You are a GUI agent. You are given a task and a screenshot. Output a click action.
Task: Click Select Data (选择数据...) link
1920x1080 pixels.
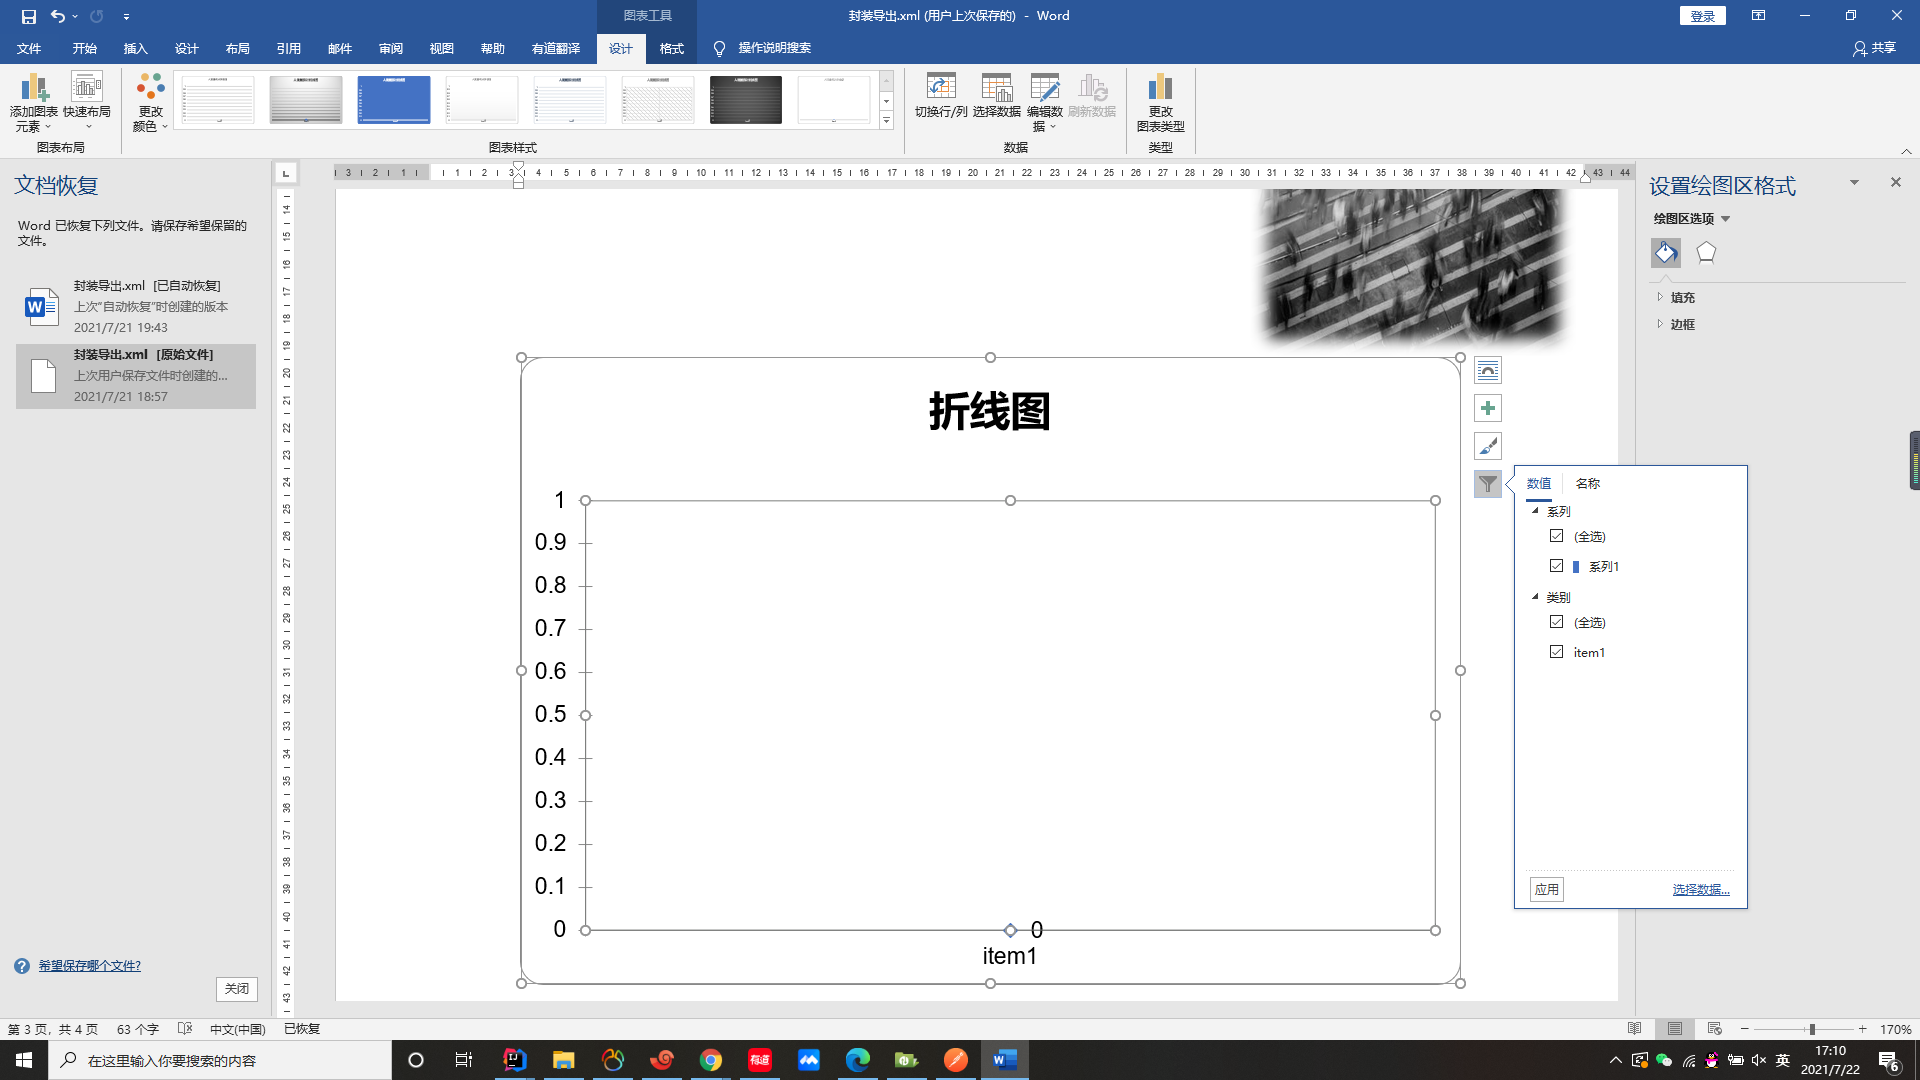coord(1701,890)
